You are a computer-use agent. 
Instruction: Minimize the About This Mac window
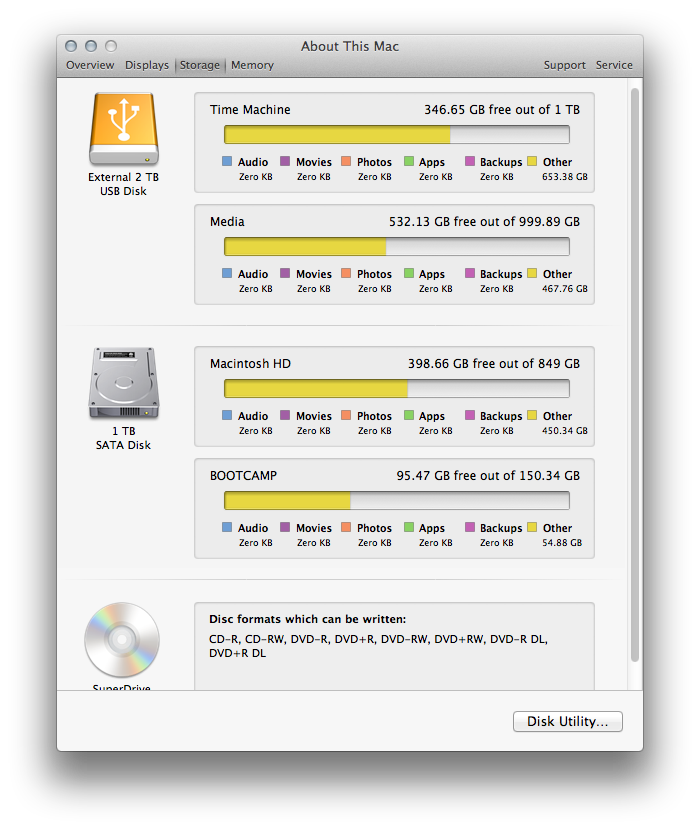pos(91,46)
